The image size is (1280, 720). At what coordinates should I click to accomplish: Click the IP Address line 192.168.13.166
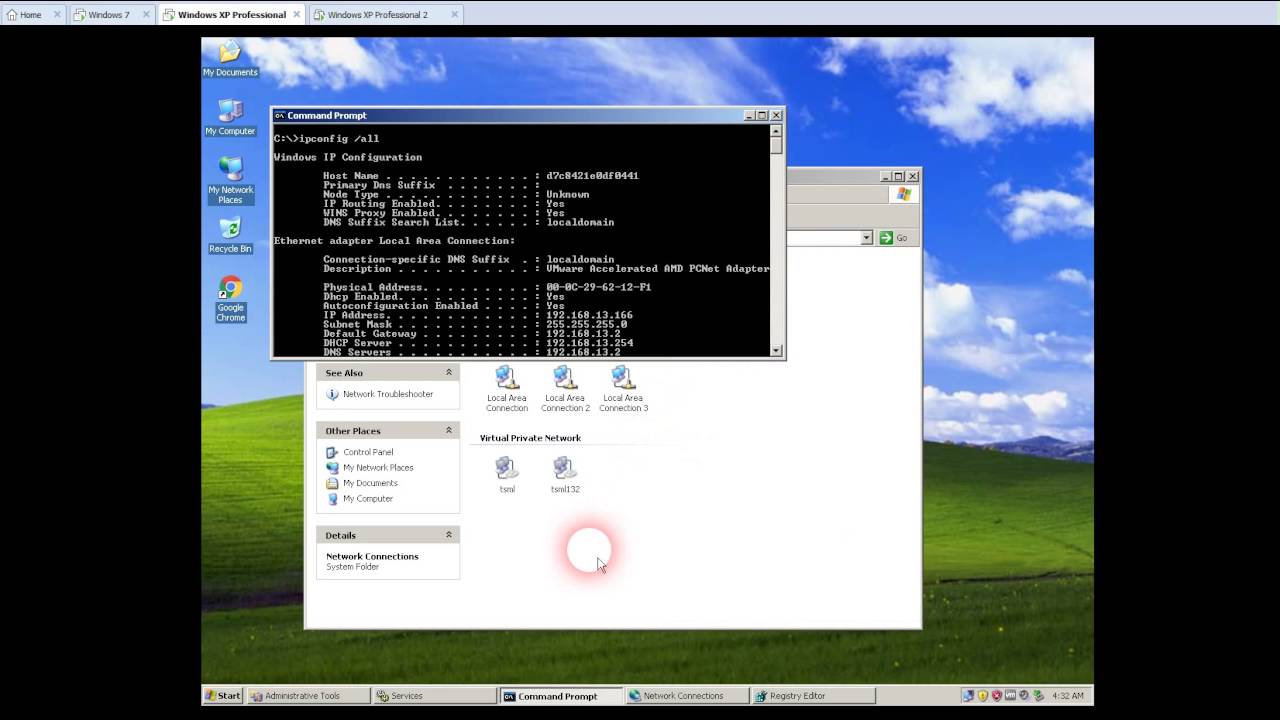click(x=478, y=315)
